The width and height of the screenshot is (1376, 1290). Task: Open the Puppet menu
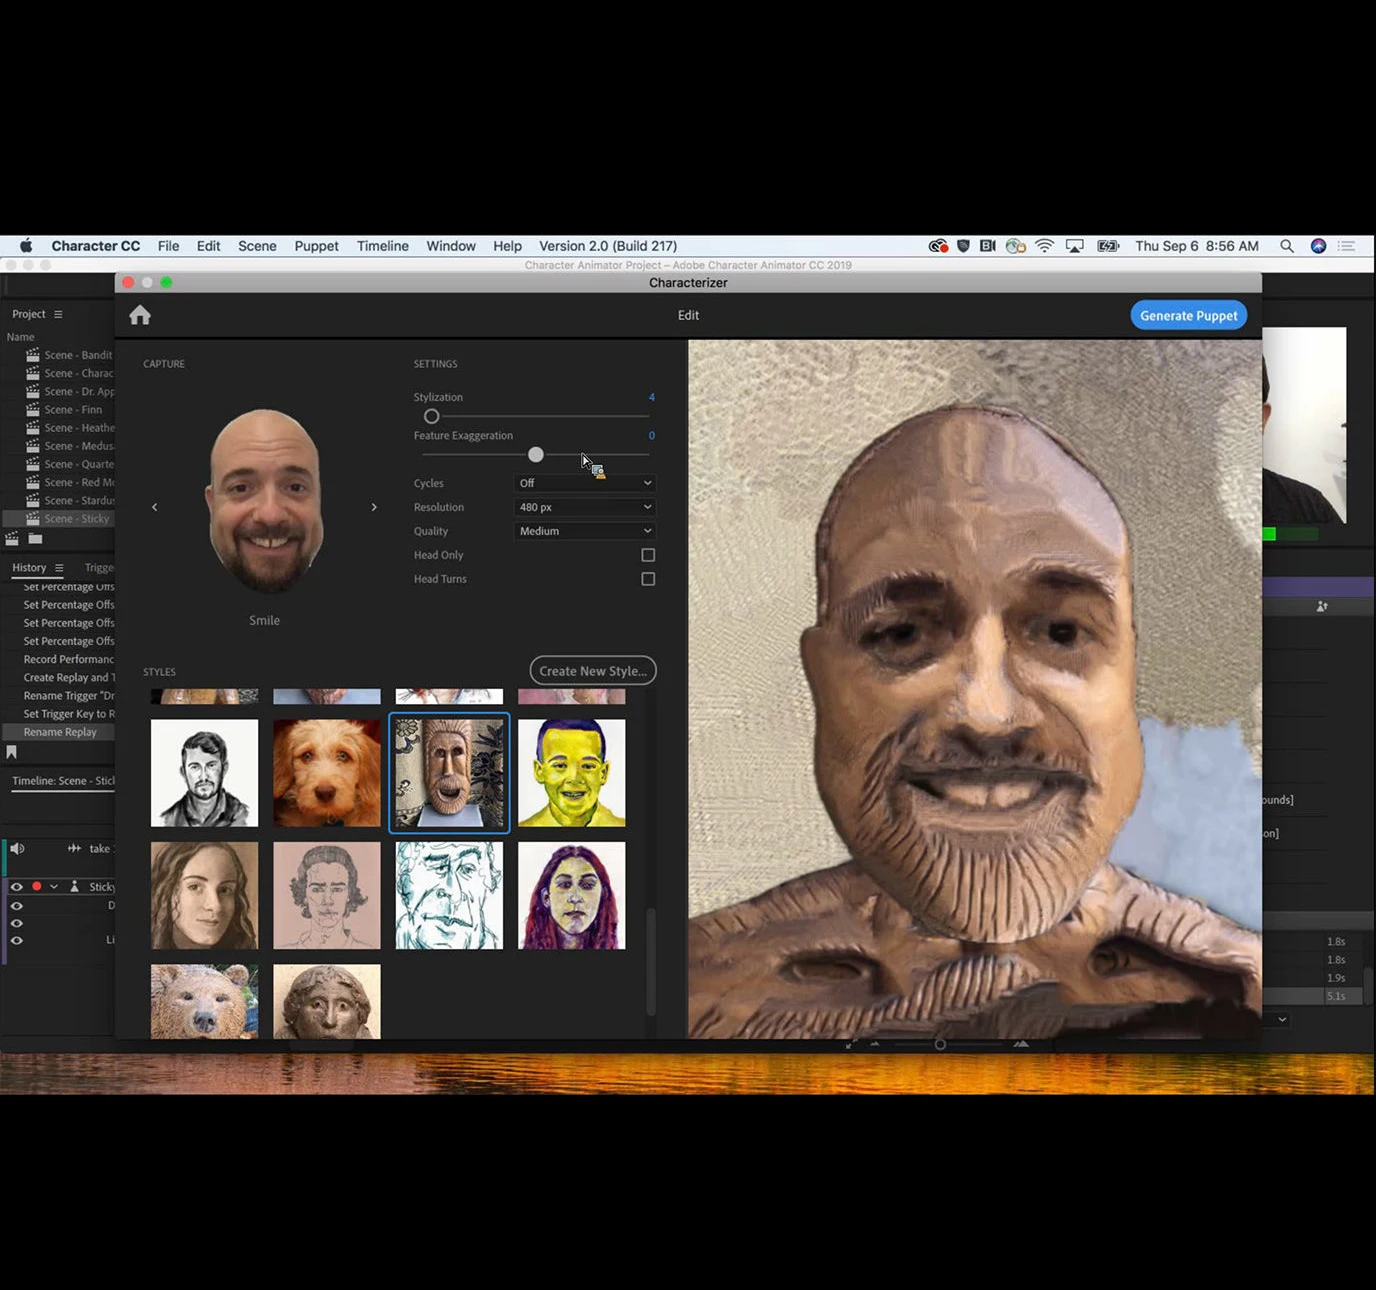pyautogui.click(x=316, y=246)
